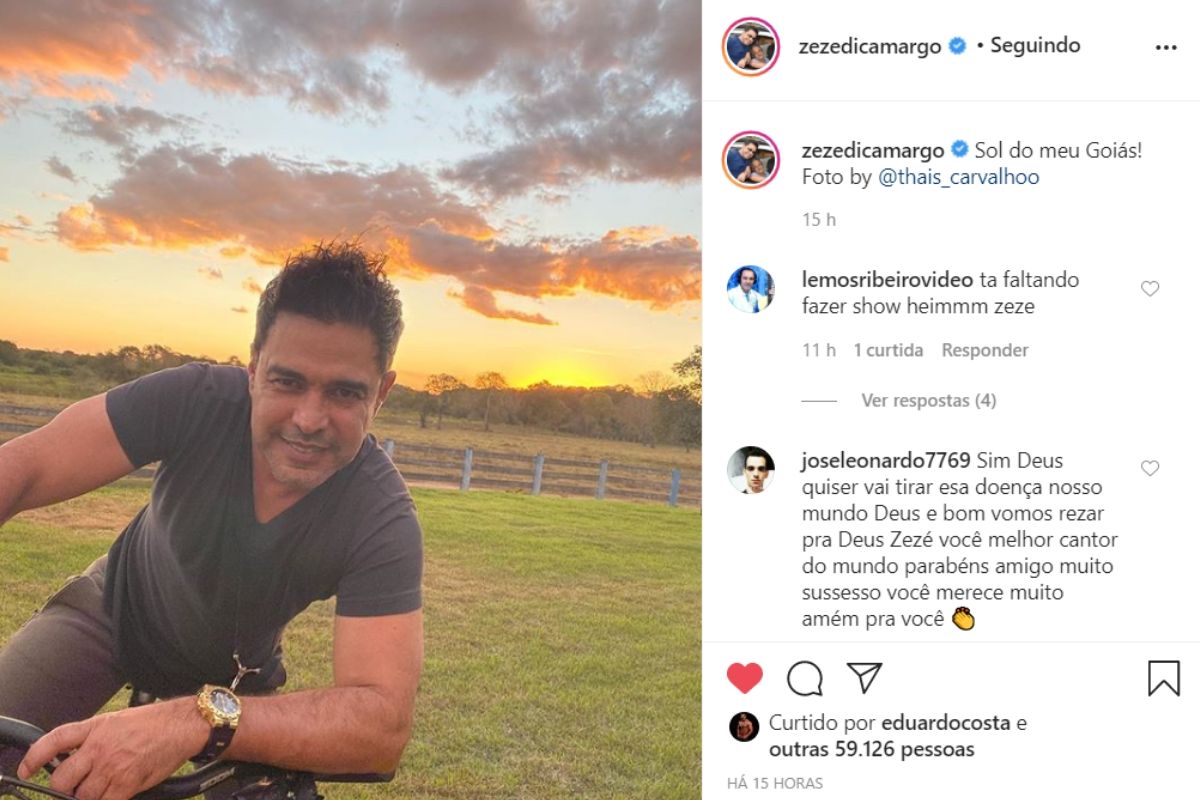Open the three-dot more options menu
Screen dimensions: 1200x800
pyautogui.click(x=1166, y=47)
